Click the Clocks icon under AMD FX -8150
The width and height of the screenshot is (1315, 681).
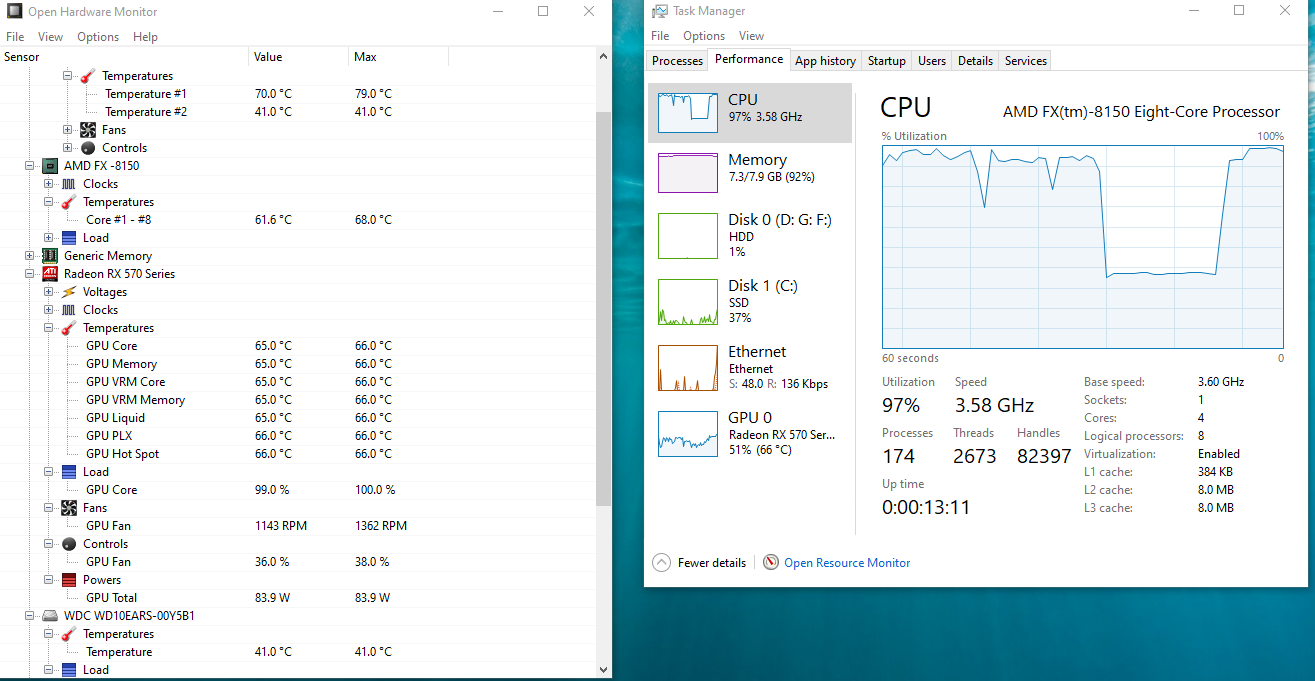pos(69,184)
